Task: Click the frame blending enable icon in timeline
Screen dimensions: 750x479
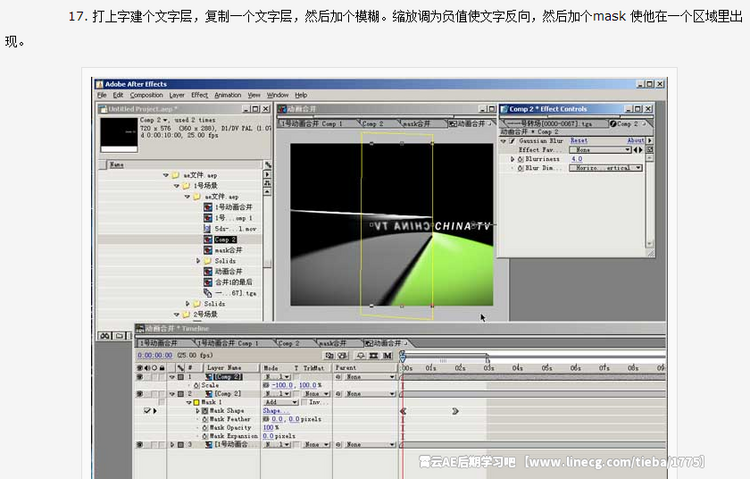Action: click(x=374, y=356)
